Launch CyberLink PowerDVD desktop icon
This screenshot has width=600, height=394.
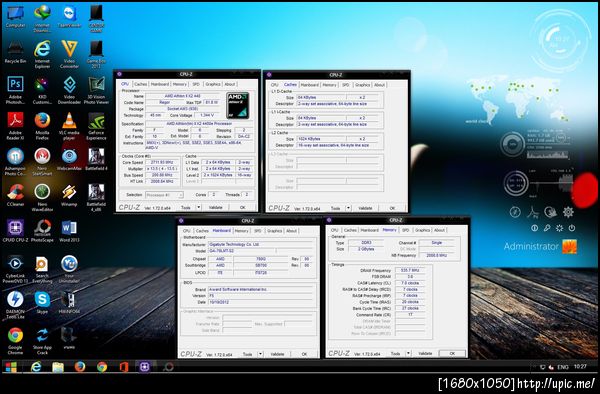point(15,270)
